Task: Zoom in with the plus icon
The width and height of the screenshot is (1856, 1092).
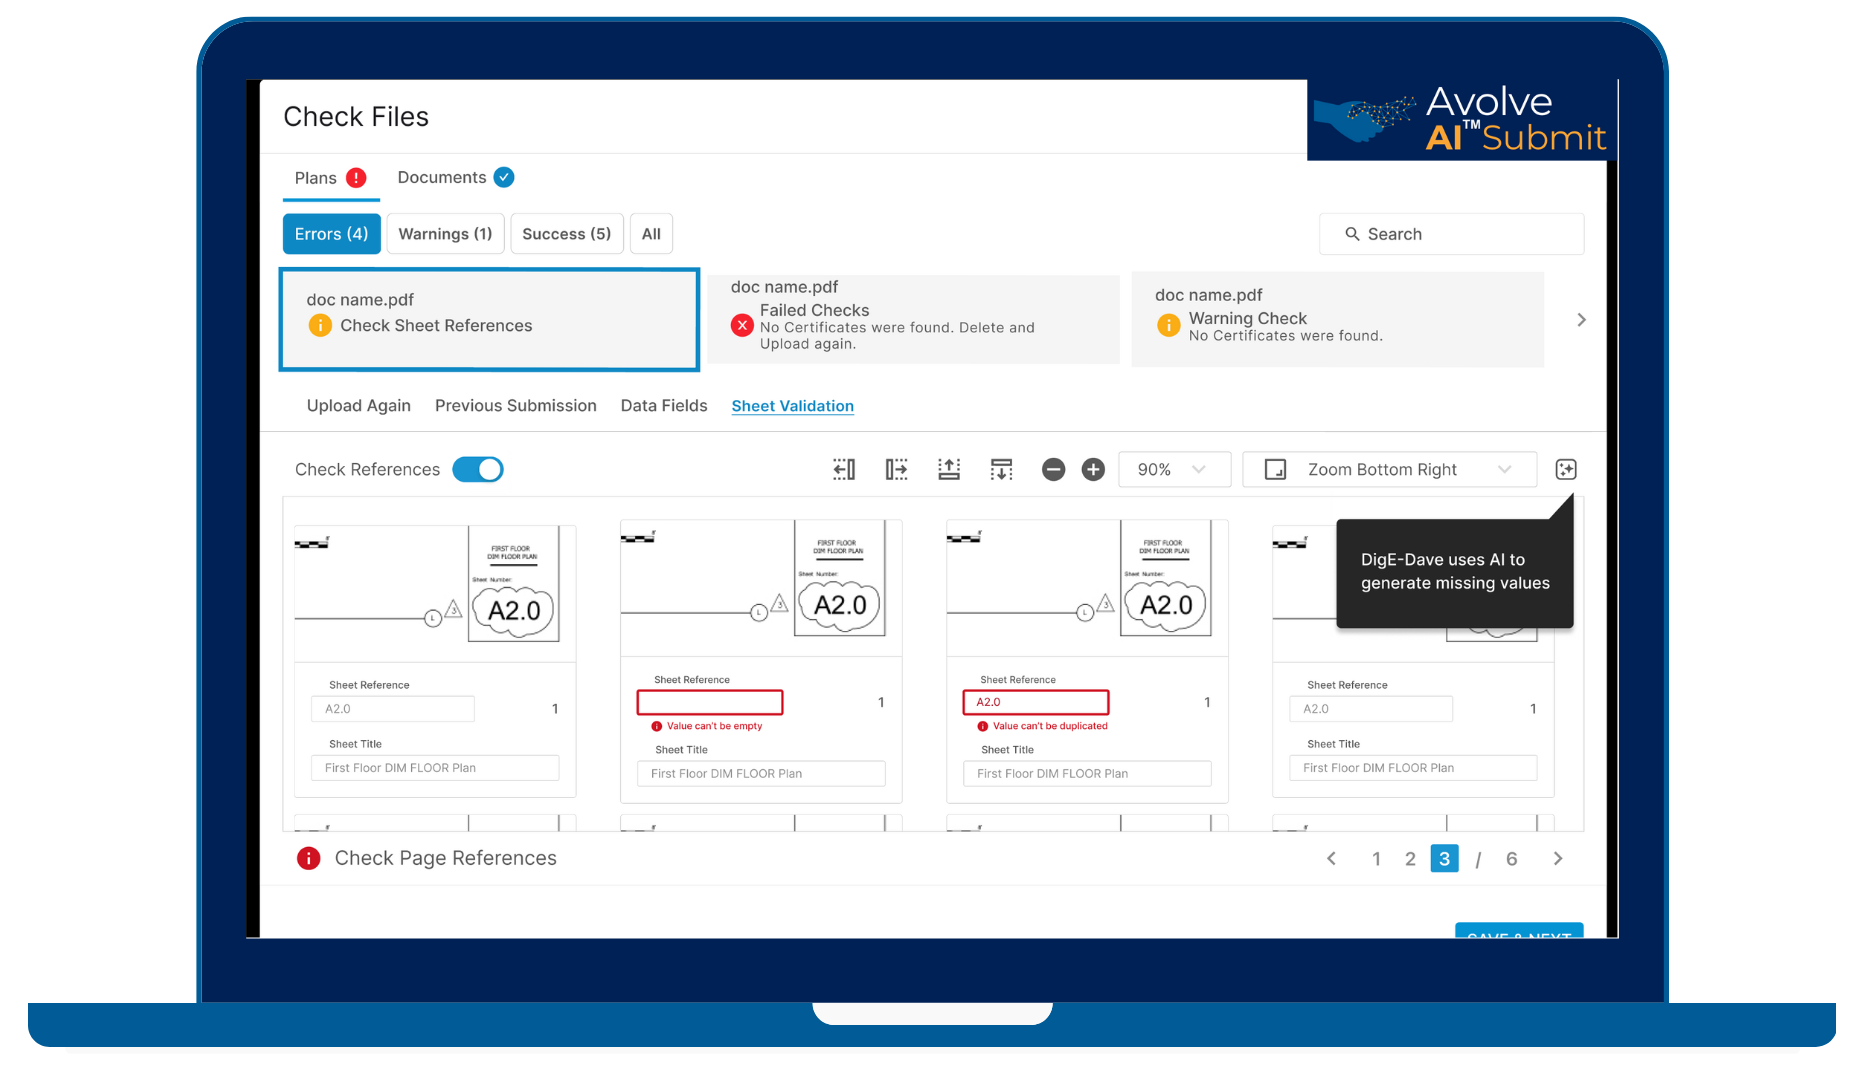Action: pos(1093,470)
